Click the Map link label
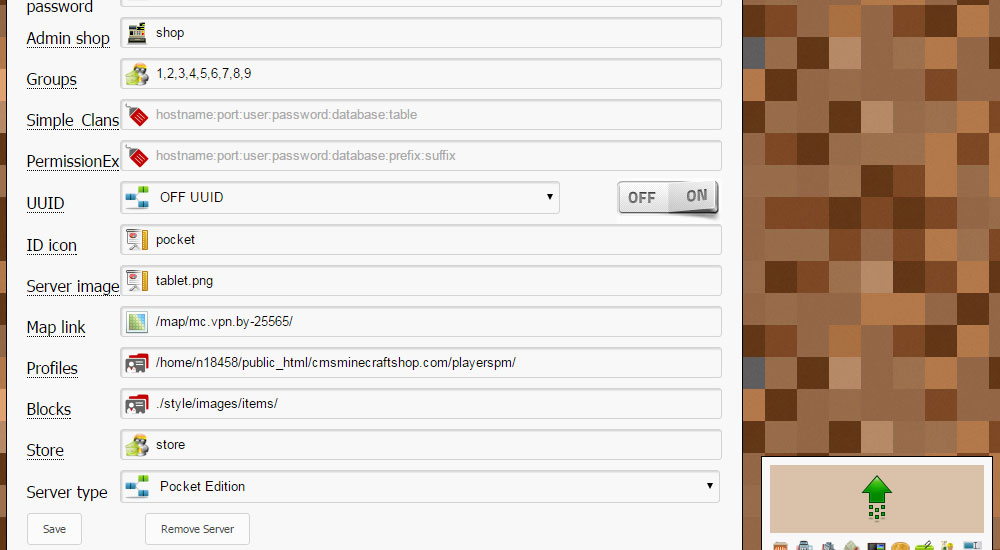This screenshot has width=1000, height=550. coord(56,328)
